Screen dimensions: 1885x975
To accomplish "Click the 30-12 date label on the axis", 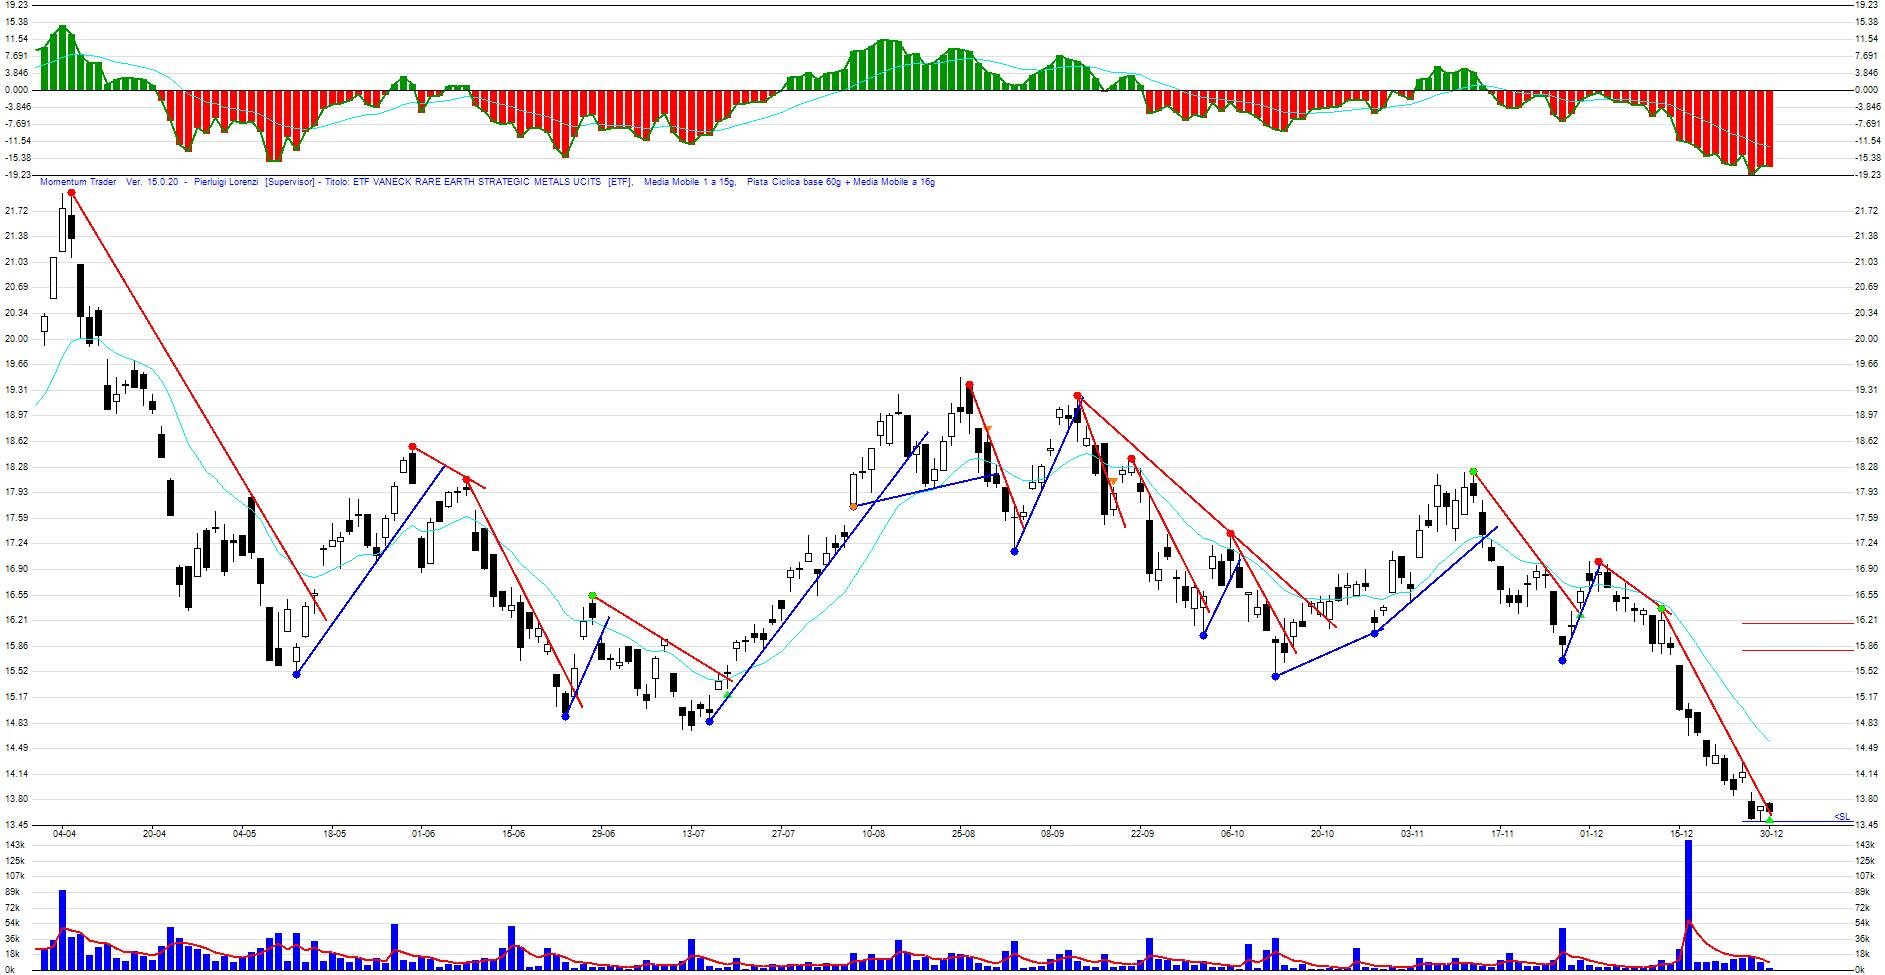I will click(1771, 833).
